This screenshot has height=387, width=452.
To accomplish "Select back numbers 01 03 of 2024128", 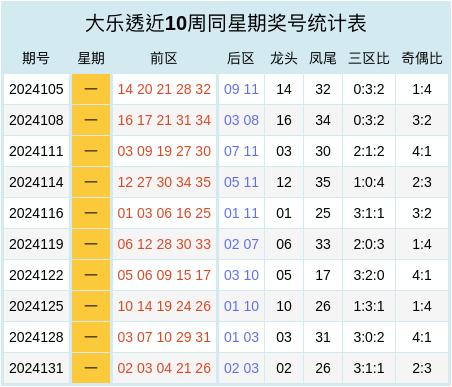I will [241, 337].
